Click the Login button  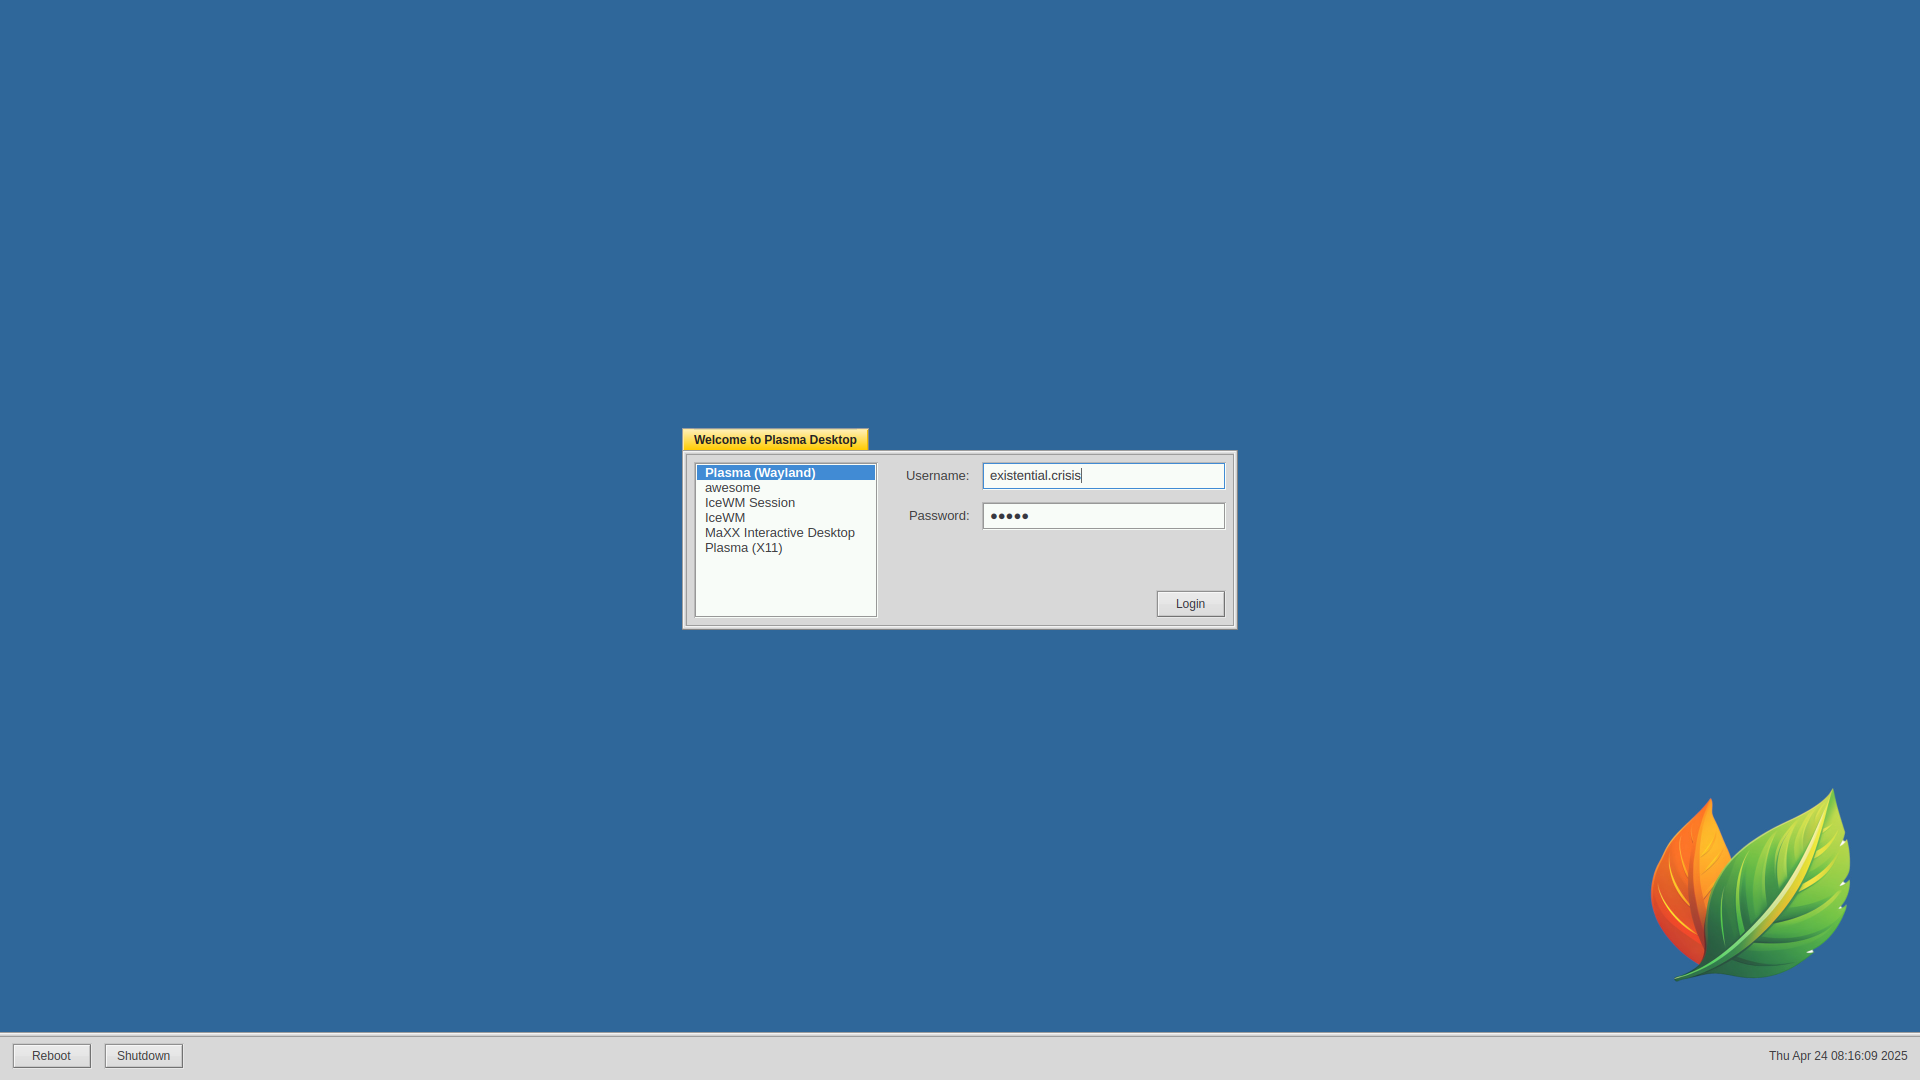pyautogui.click(x=1190, y=604)
